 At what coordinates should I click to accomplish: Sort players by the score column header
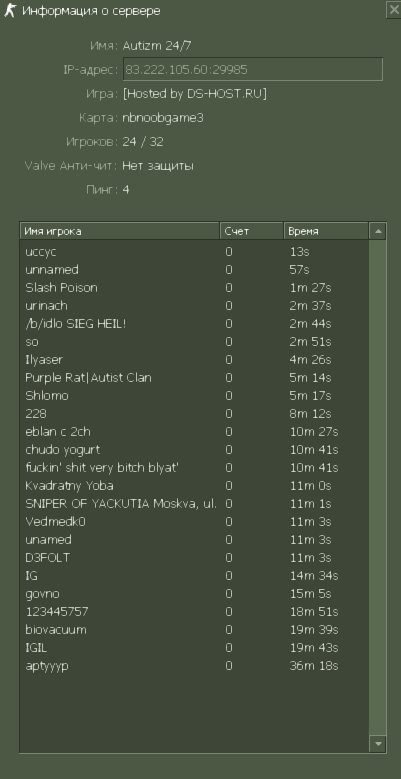[251, 231]
